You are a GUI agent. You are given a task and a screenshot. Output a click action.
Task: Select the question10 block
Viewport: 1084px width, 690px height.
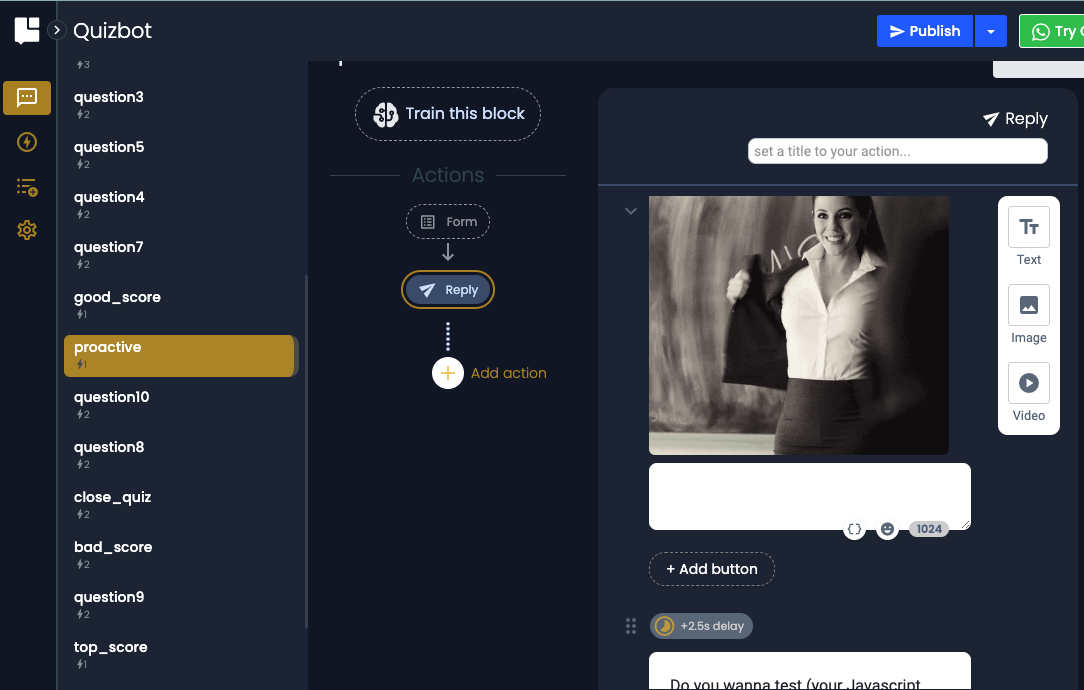tap(180, 405)
